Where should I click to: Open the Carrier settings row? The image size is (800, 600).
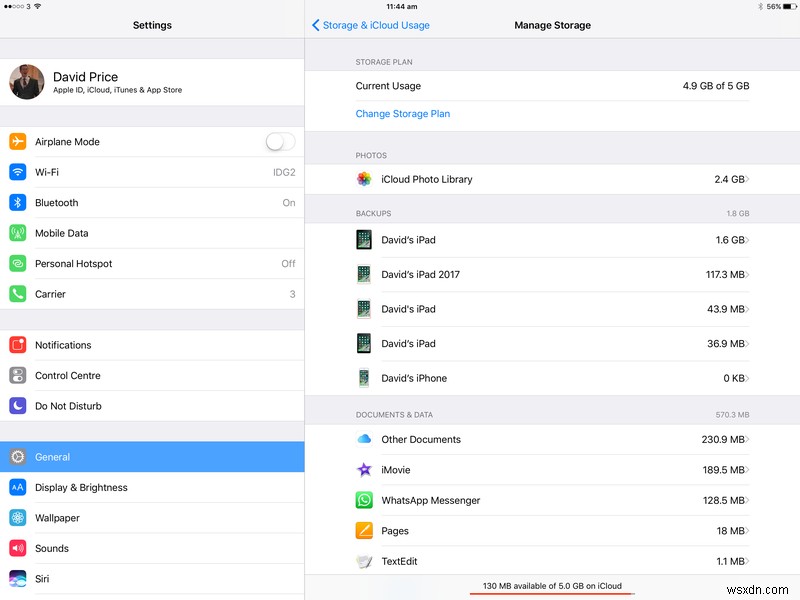point(152,294)
